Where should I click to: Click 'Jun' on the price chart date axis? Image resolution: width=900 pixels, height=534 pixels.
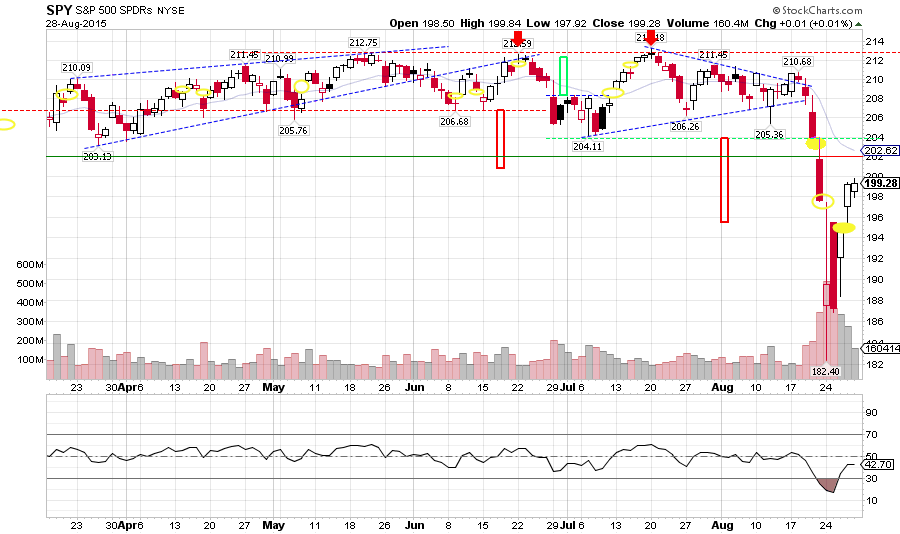click(x=414, y=388)
